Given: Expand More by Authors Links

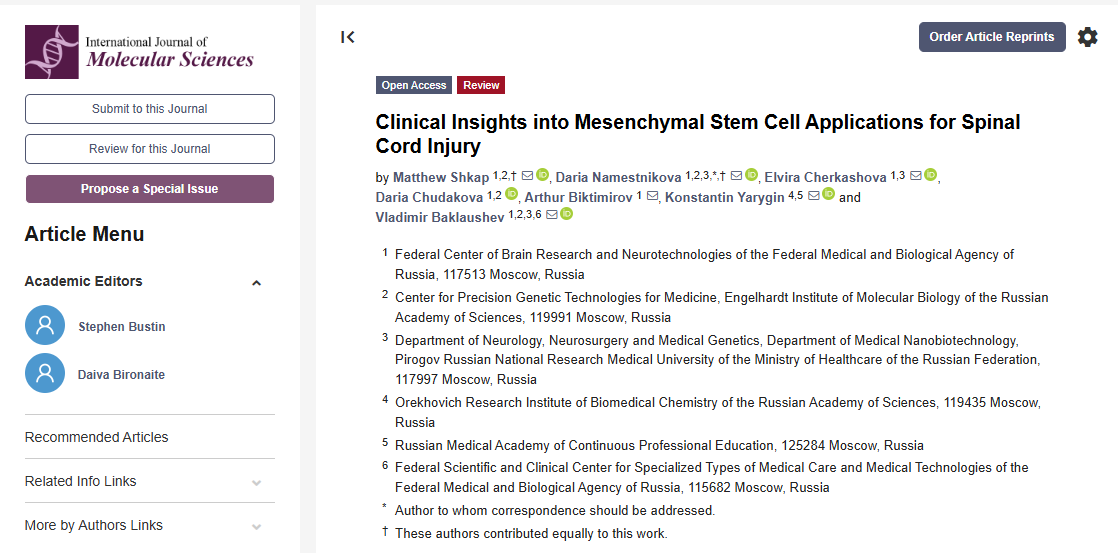Looking at the screenshot, I should pos(257,526).
